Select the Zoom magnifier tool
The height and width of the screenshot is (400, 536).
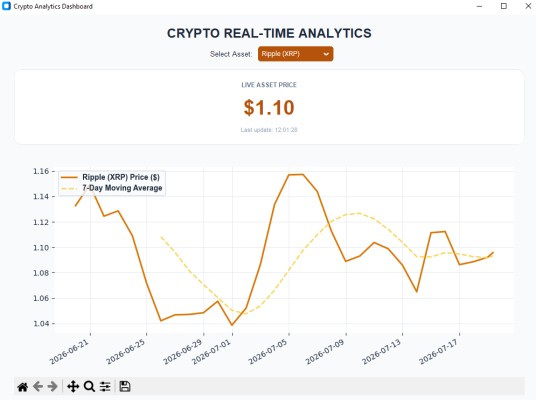click(x=89, y=387)
